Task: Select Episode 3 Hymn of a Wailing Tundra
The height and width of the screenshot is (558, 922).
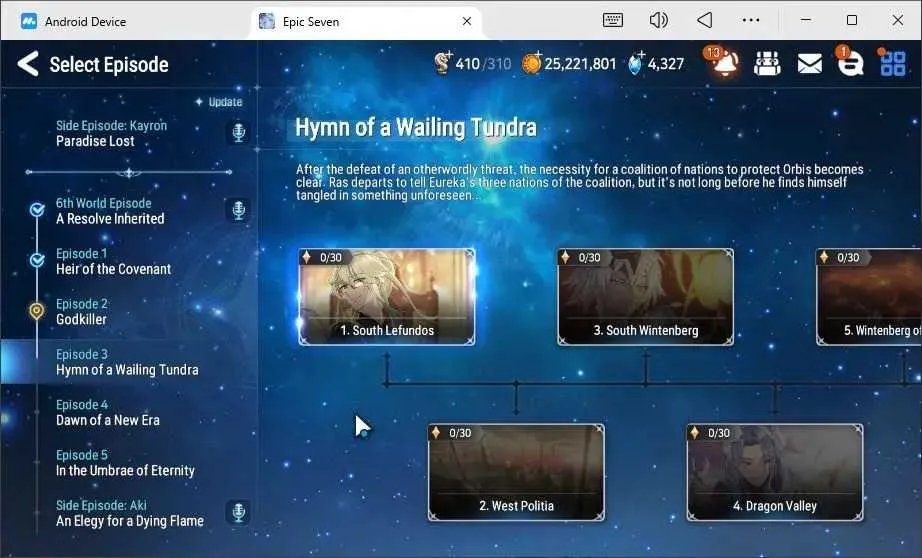Action: (129, 362)
